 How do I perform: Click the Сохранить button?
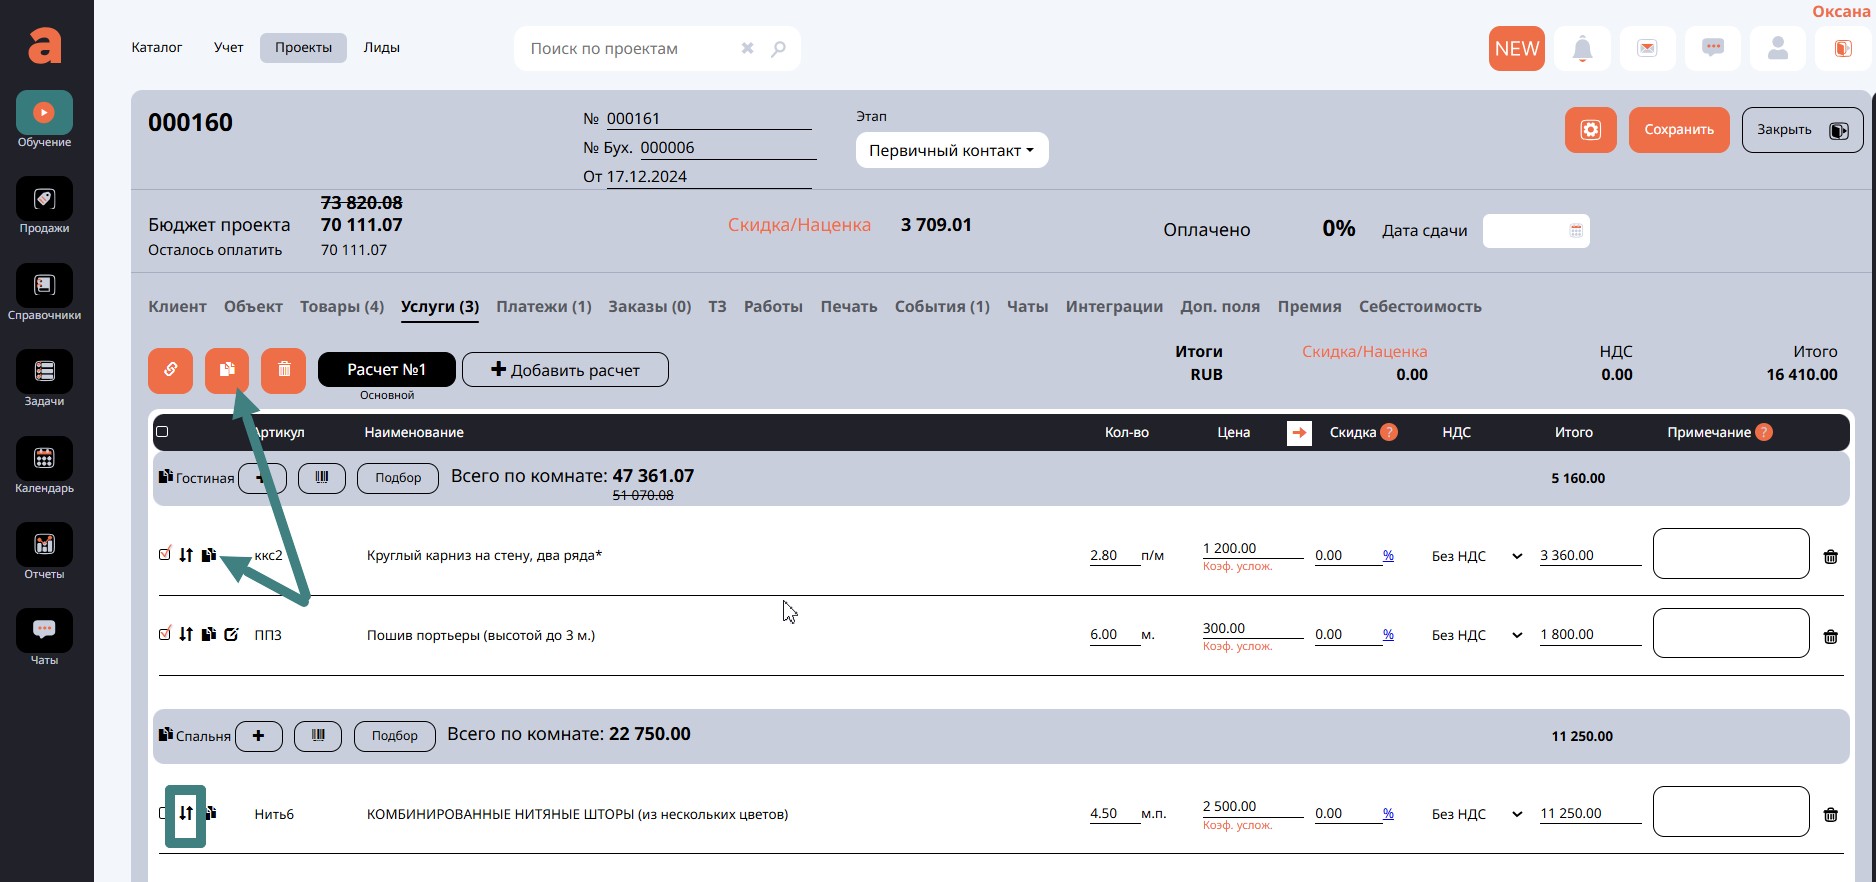tap(1678, 130)
